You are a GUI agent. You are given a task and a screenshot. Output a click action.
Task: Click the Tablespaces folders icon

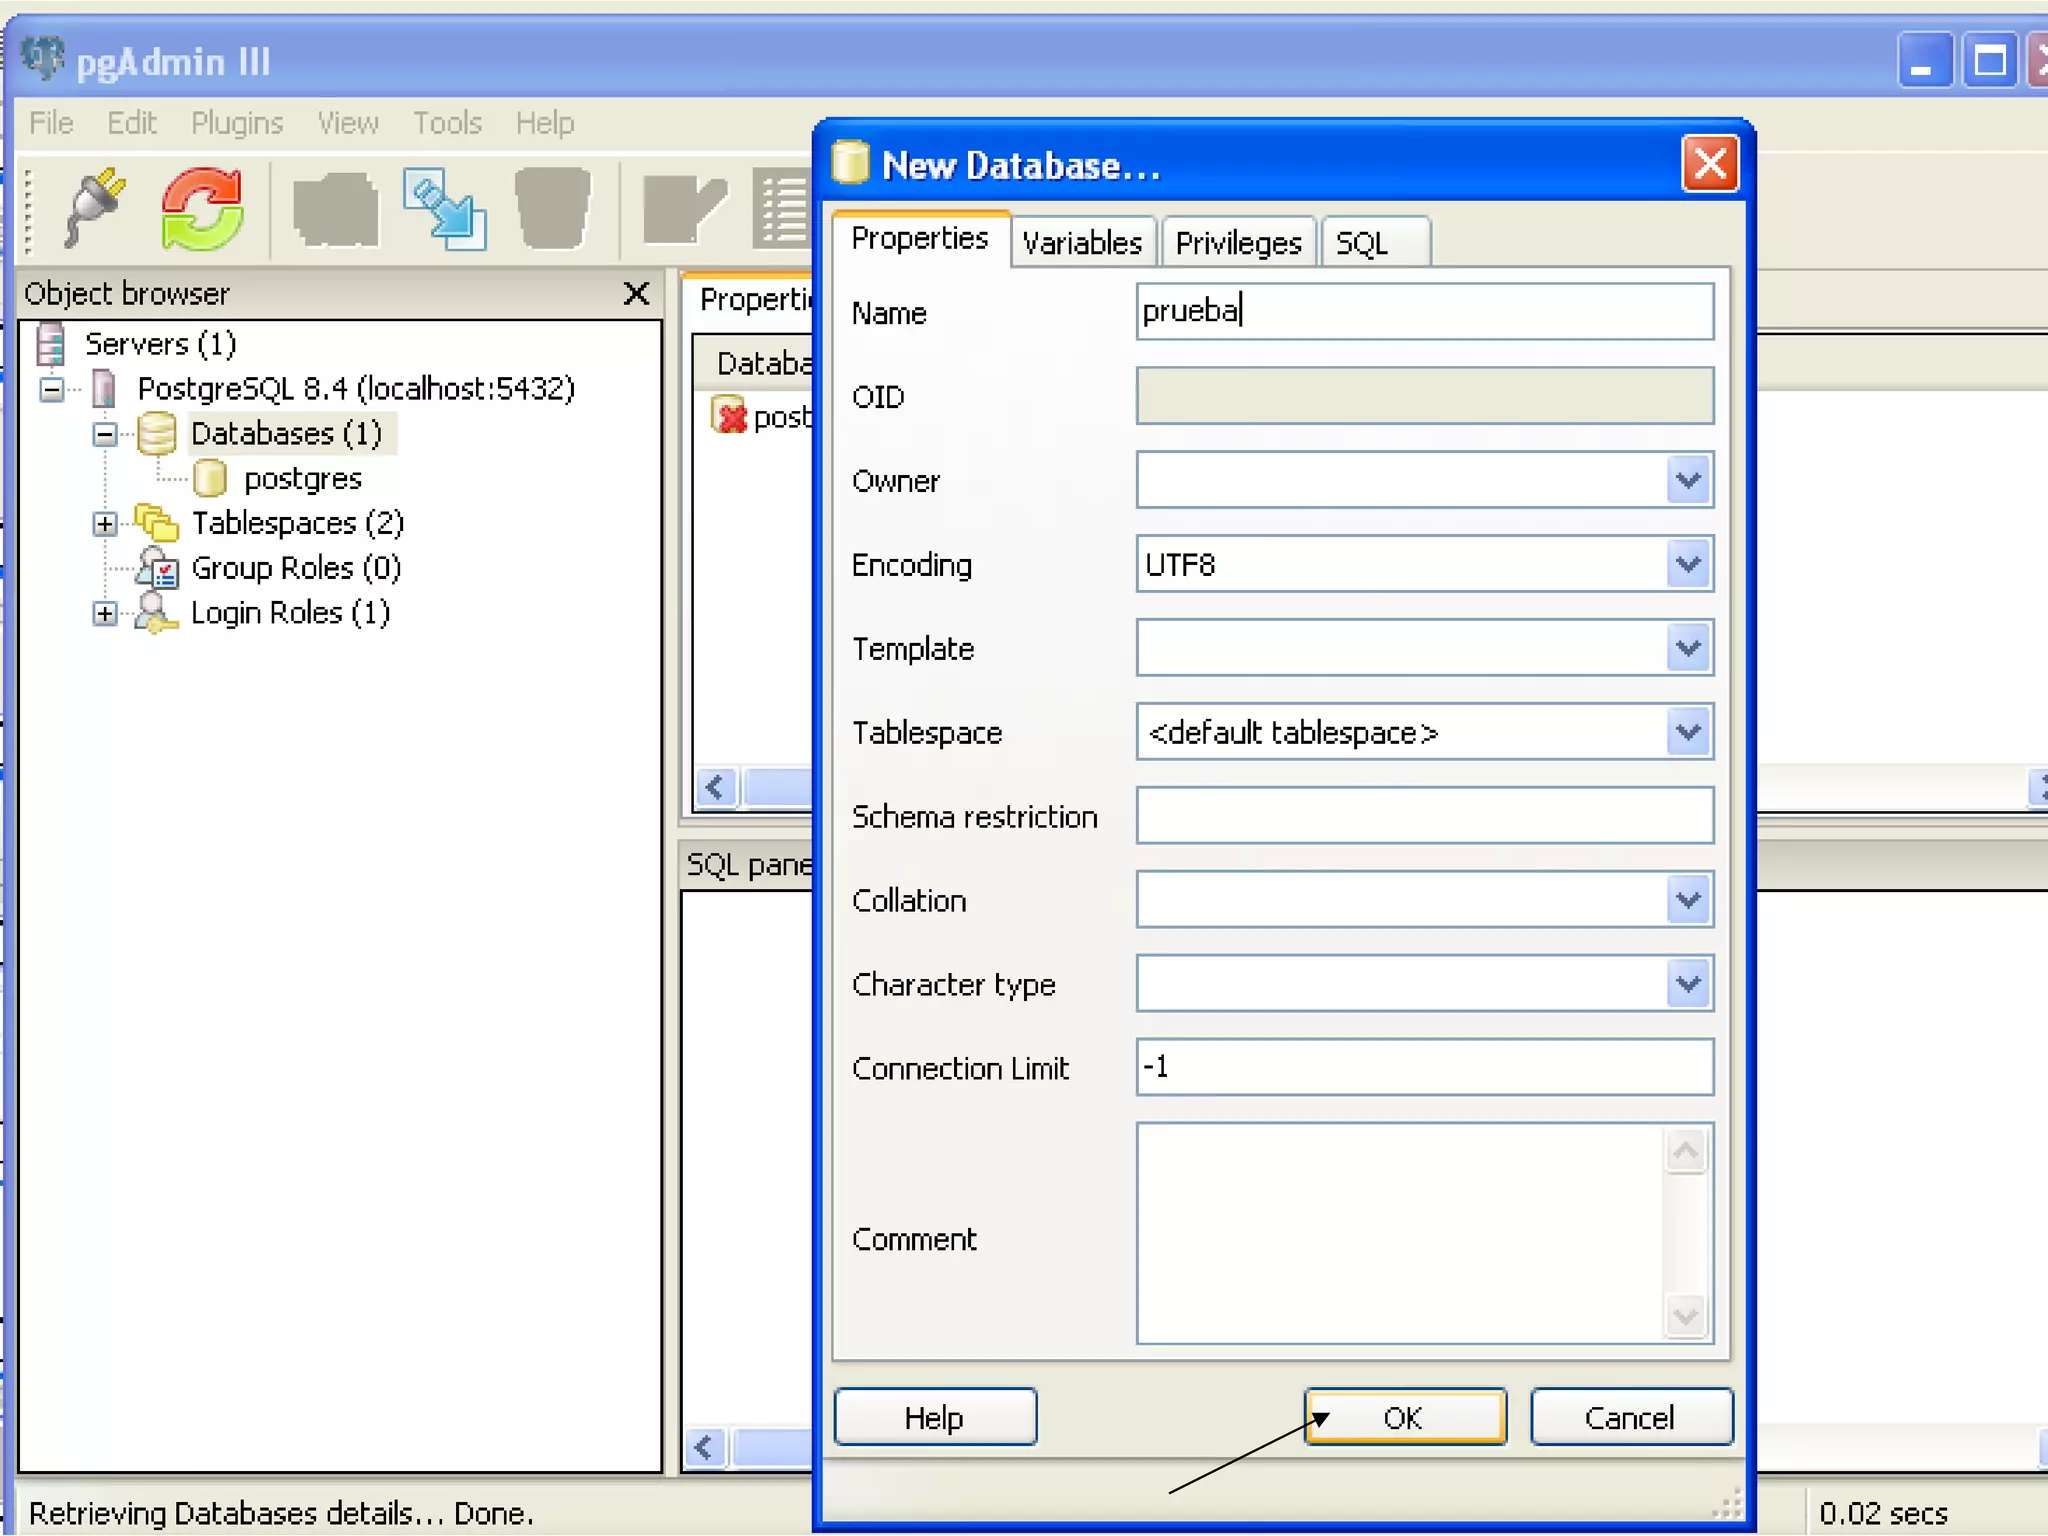click(x=157, y=523)
